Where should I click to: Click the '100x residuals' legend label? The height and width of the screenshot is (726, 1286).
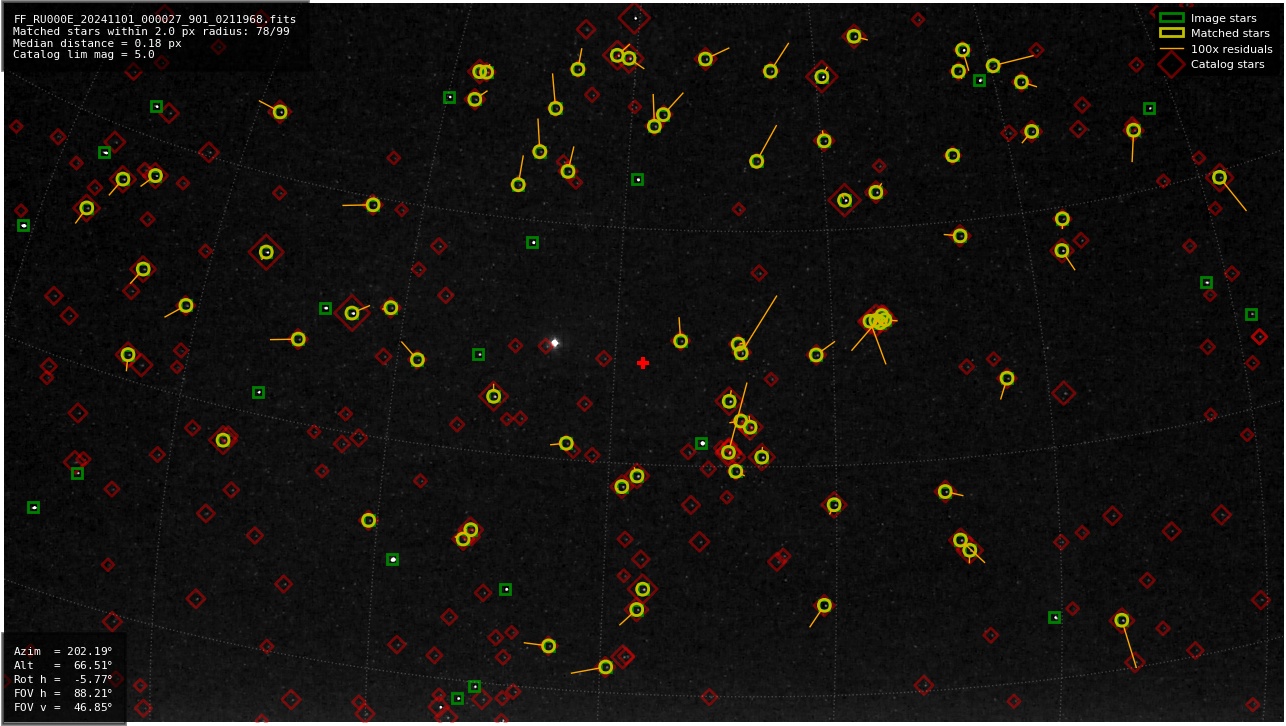click(1231, 49)
